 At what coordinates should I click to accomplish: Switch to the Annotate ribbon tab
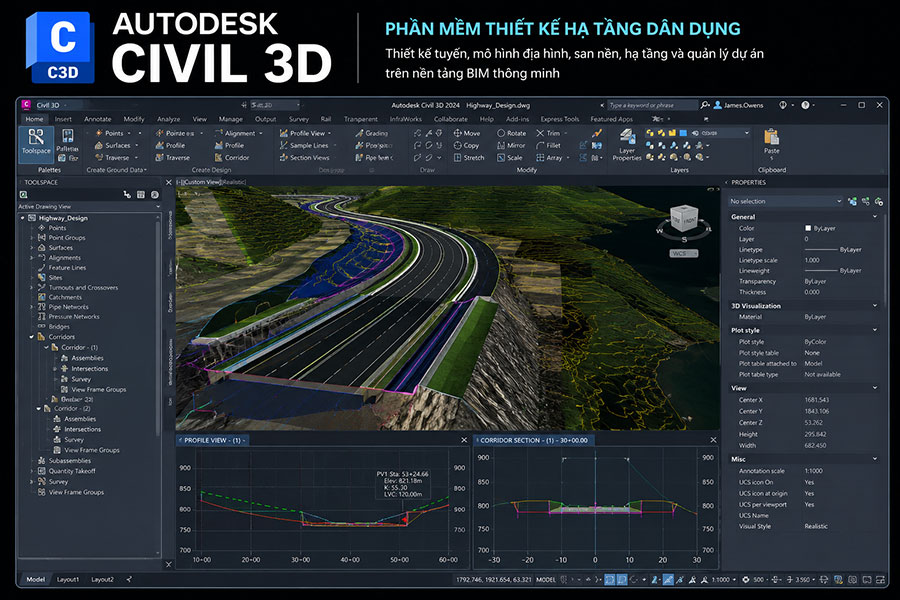click(98, 119)
